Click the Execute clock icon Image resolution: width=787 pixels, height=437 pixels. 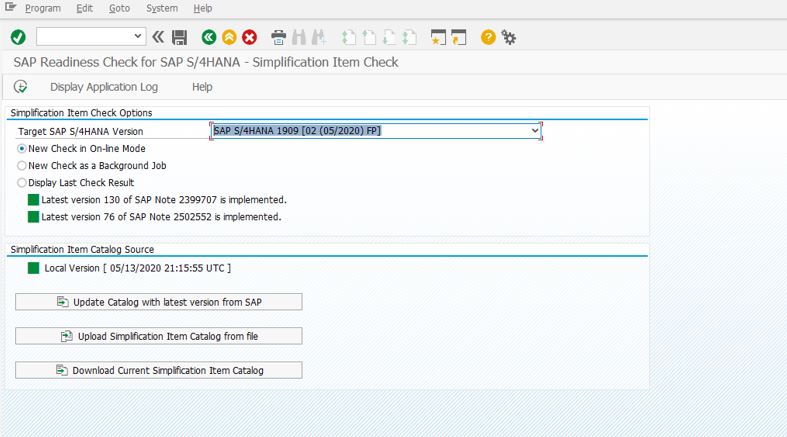tap(20, 87)
